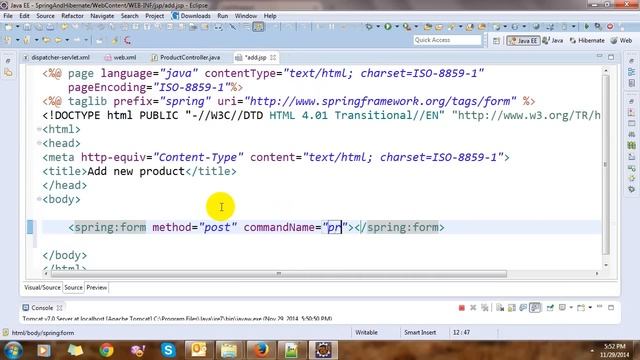Click the red C icon in second toolbar
Viewport: 640px width, 360px height.
coord(127,40)
